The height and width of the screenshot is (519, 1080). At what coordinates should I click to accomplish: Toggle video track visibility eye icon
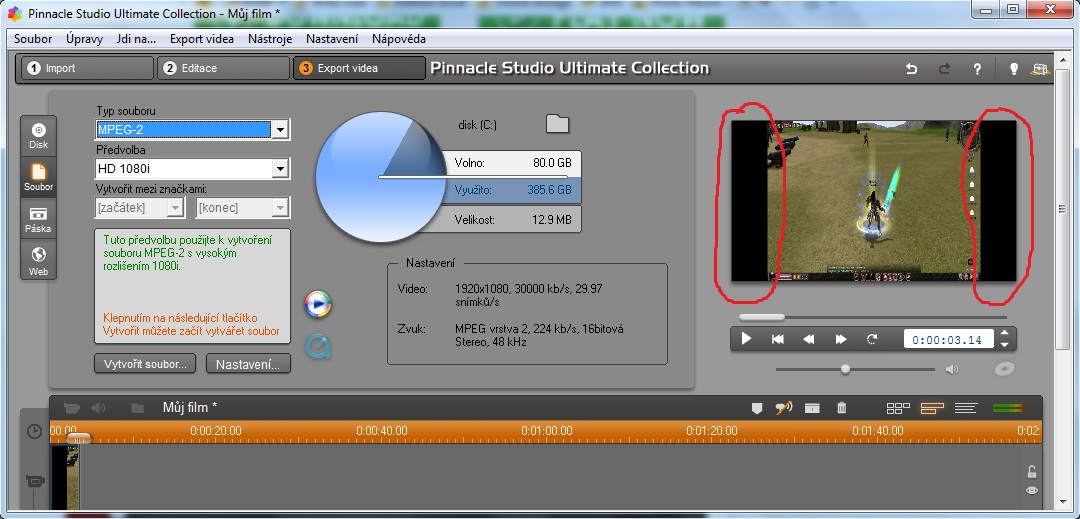point(1031,490)
